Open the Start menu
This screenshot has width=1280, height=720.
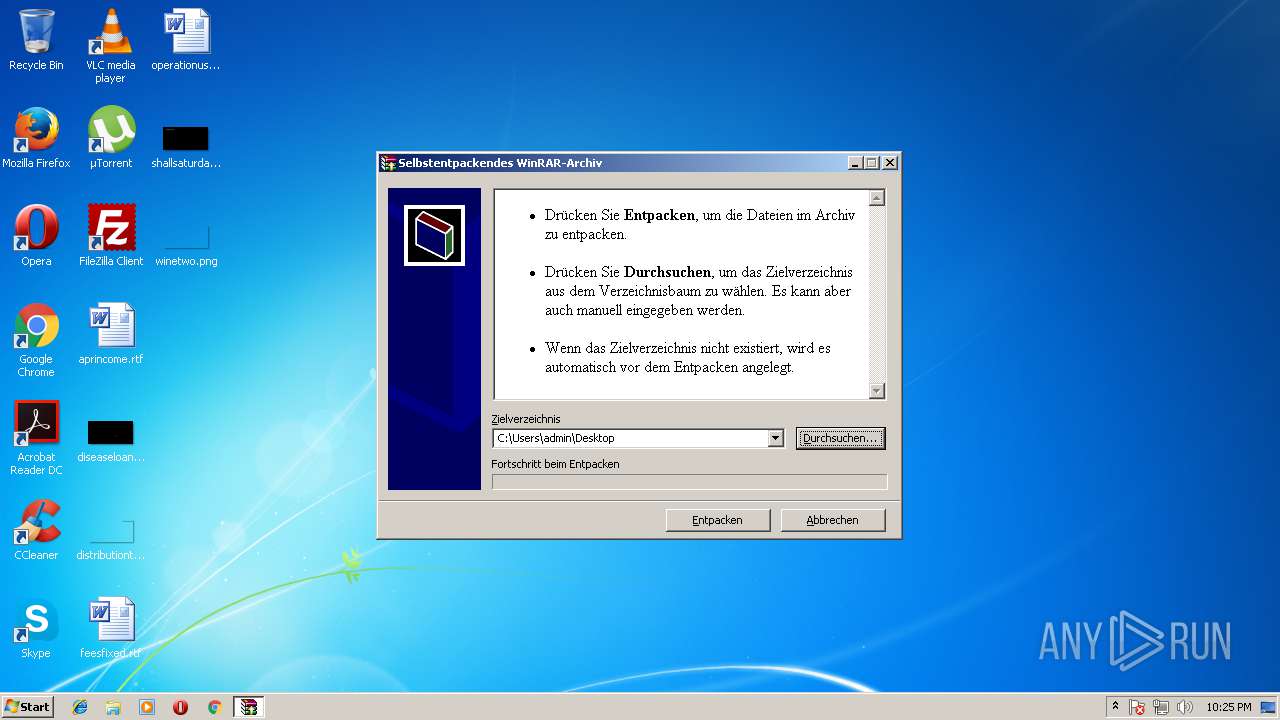pos(28,707)
